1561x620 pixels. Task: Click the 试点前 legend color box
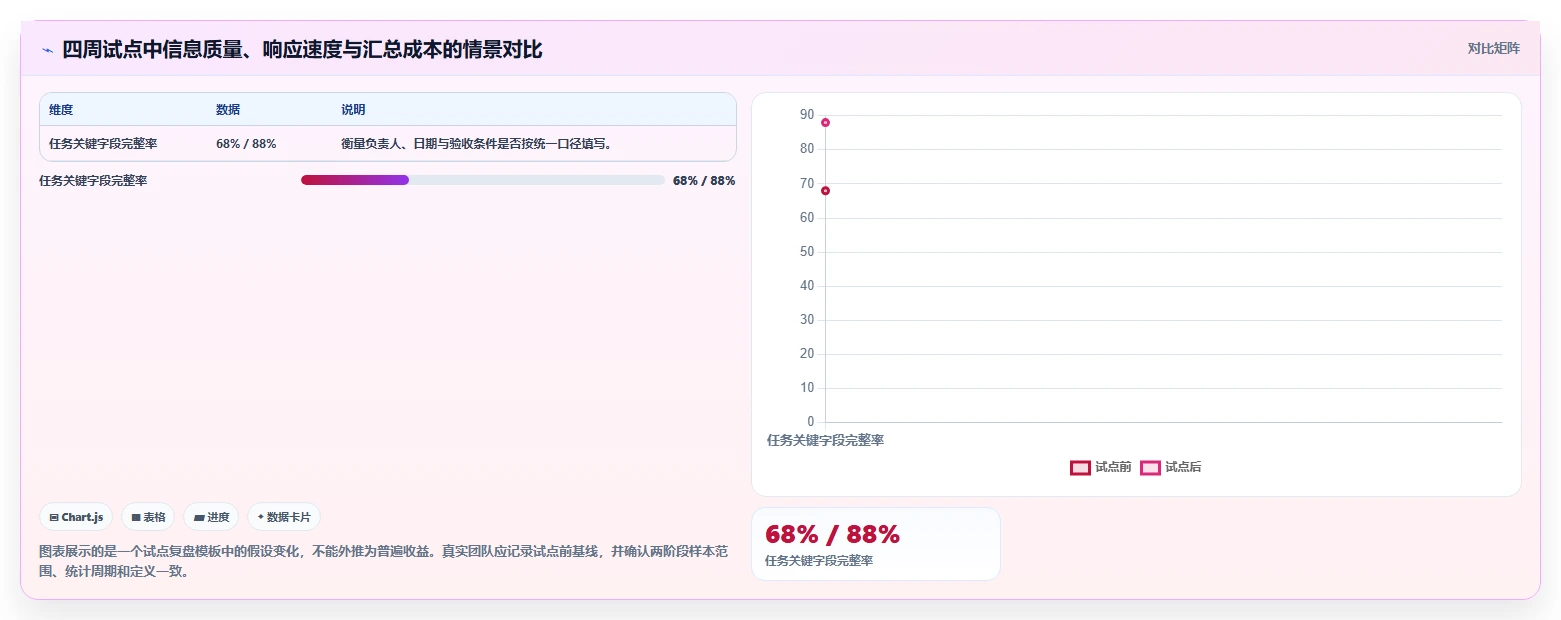point(1080,467)
